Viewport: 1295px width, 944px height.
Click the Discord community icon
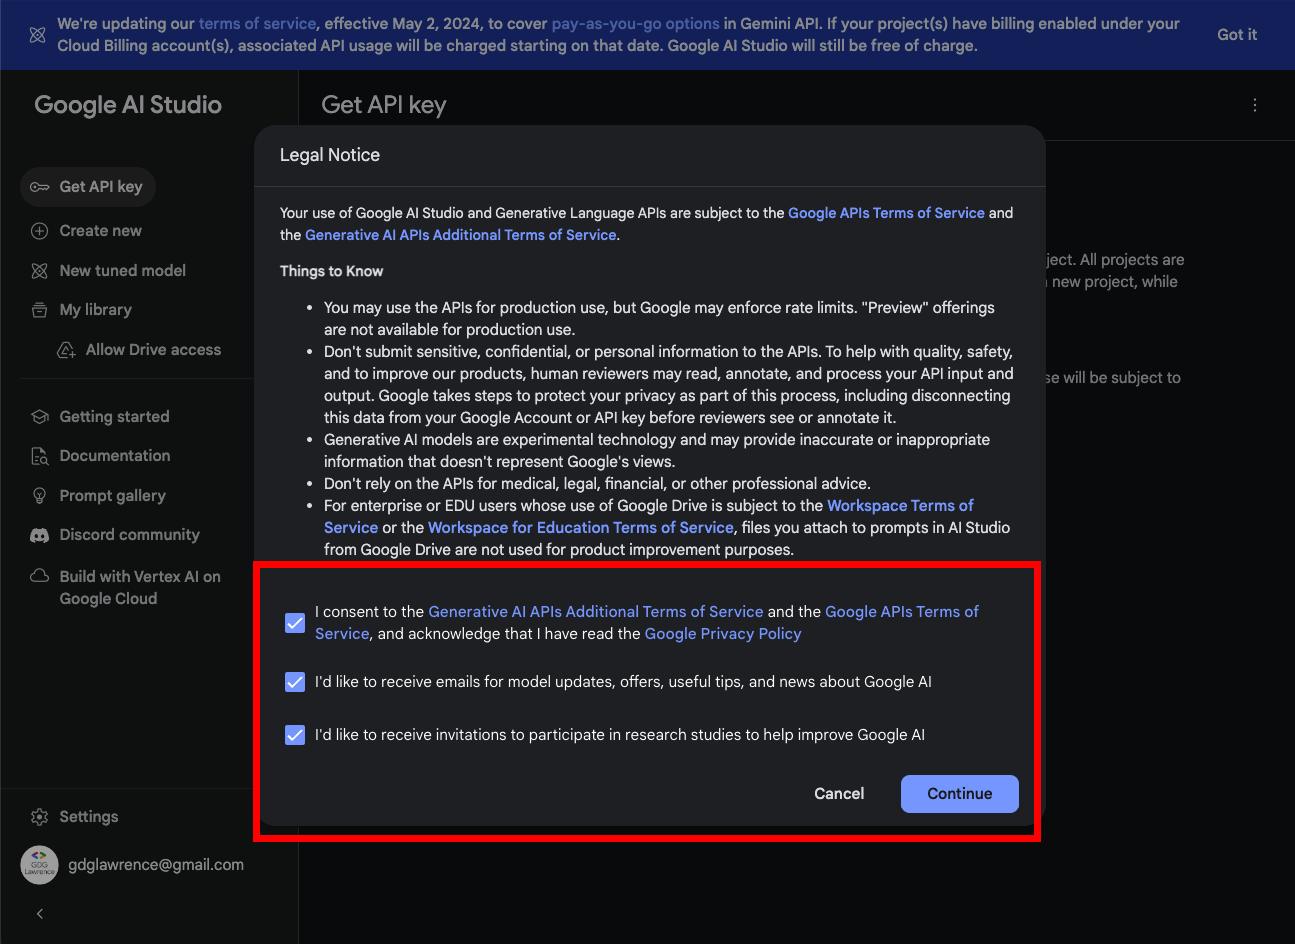[x=40, y=535]
